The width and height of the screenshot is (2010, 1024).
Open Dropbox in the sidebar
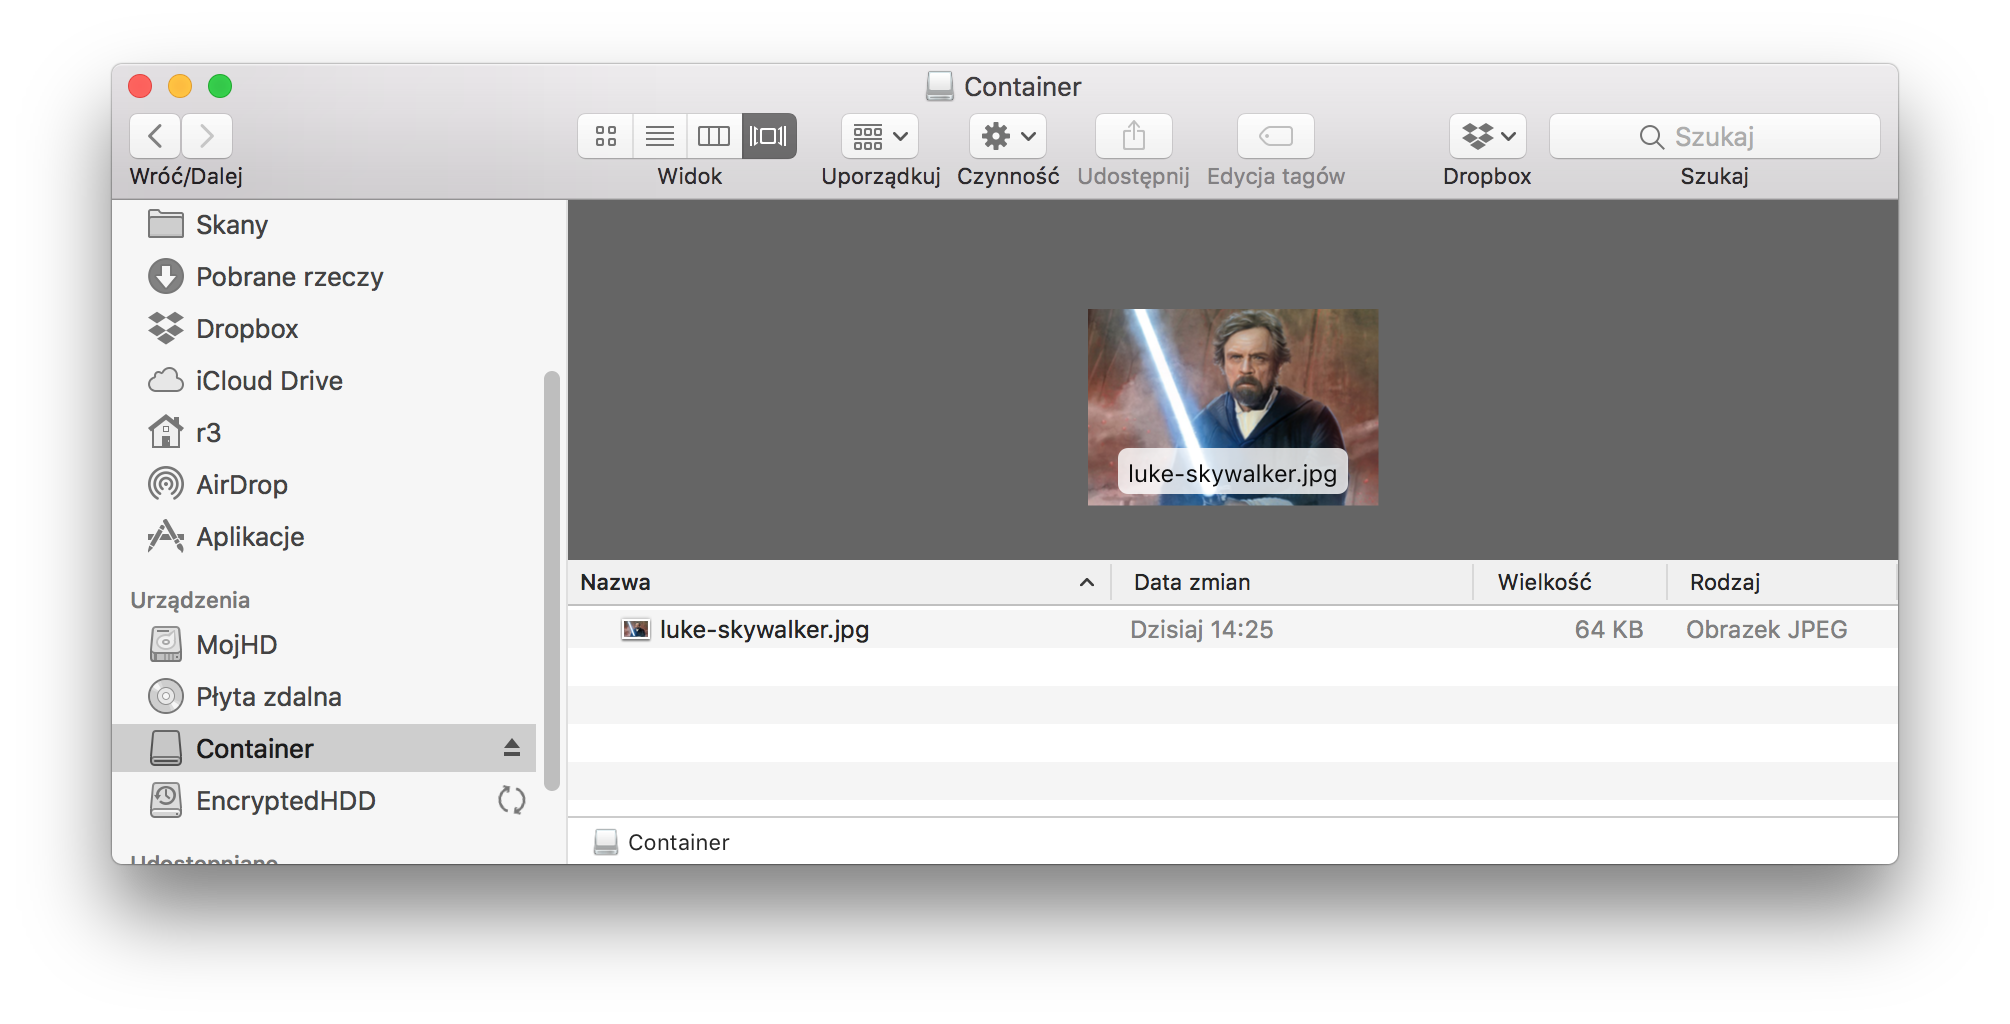tap(324, 329)
